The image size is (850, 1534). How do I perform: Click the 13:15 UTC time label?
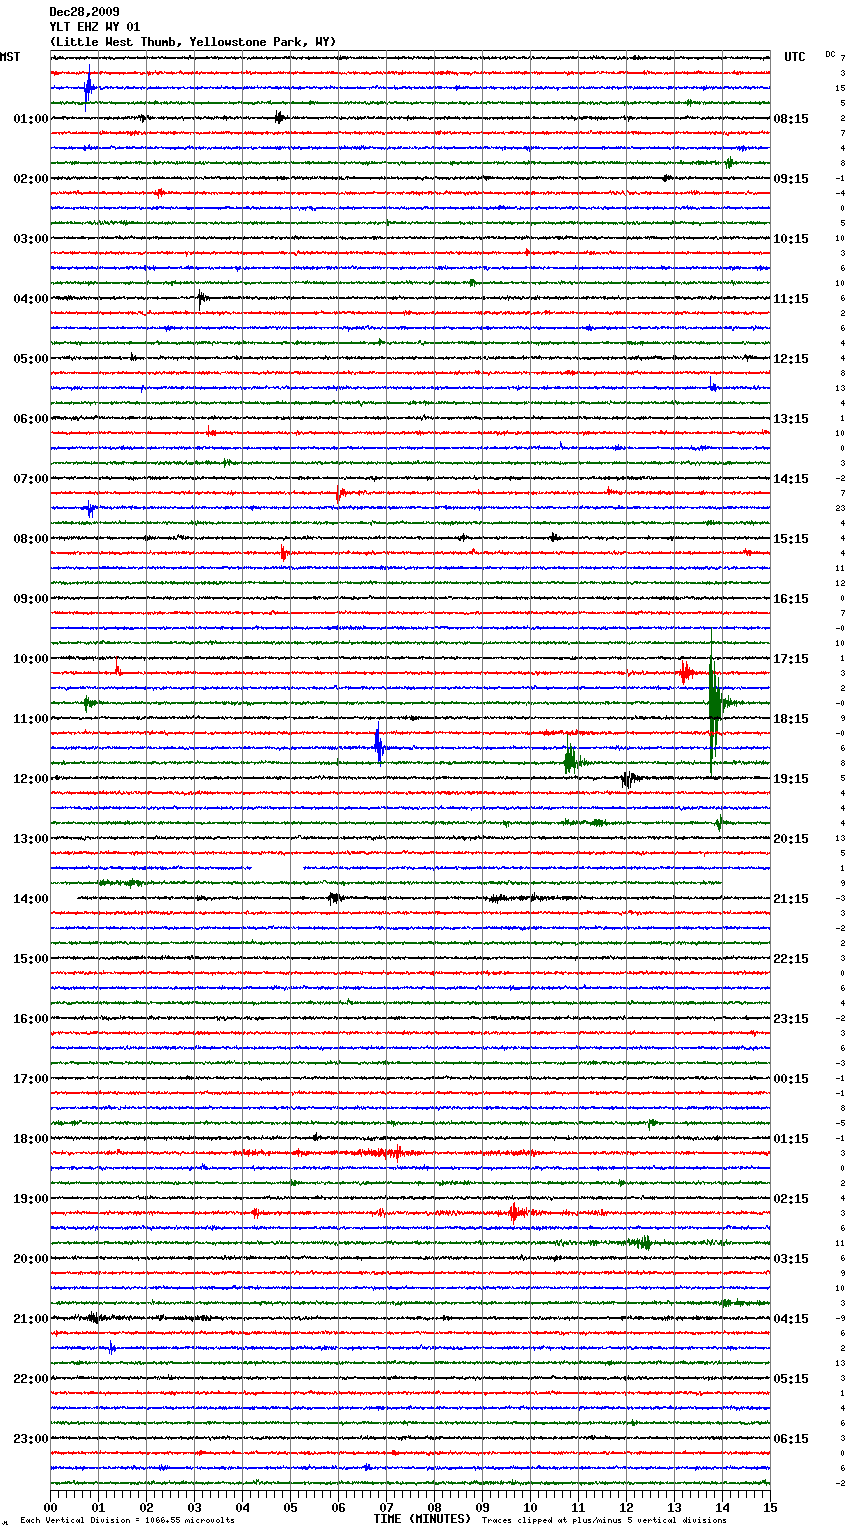(x=791, y=419)
